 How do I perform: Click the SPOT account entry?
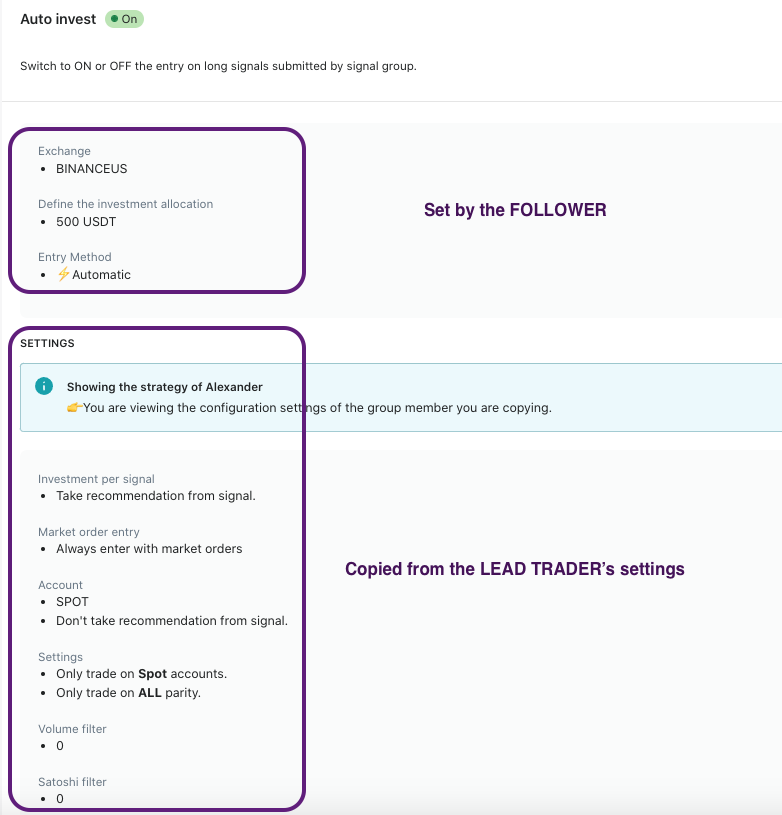click(x=72, y=602)
